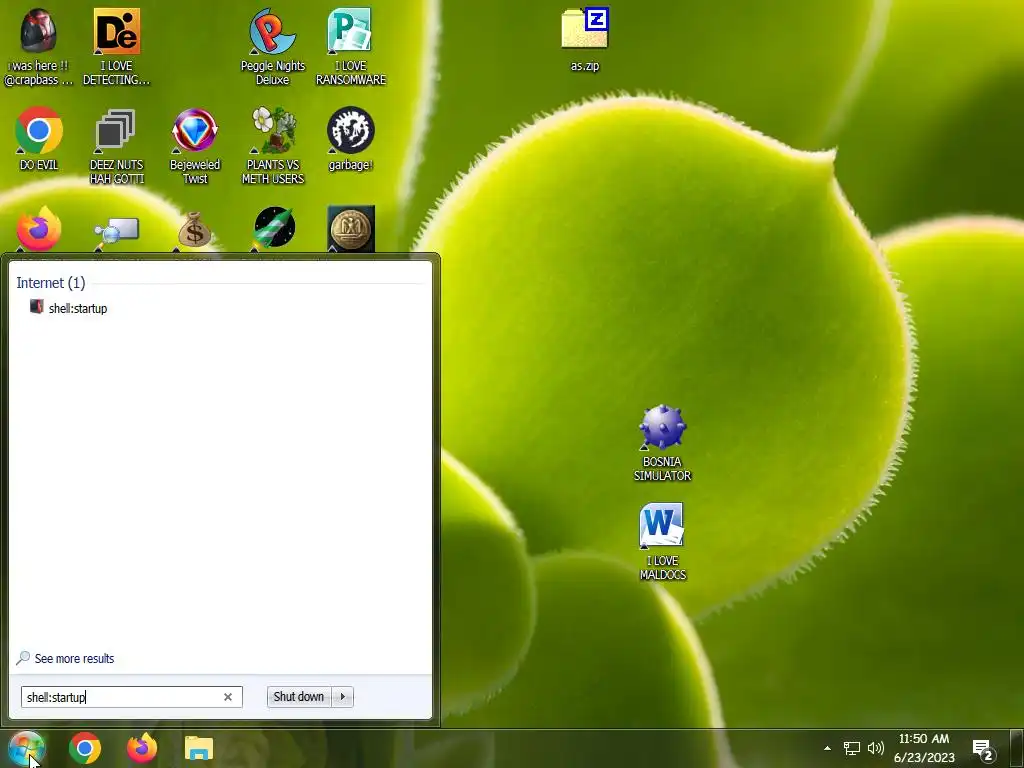The image size is (1024, 768).
Task: Select the network monitor desktop icon
Action: [x=116, y=232]
